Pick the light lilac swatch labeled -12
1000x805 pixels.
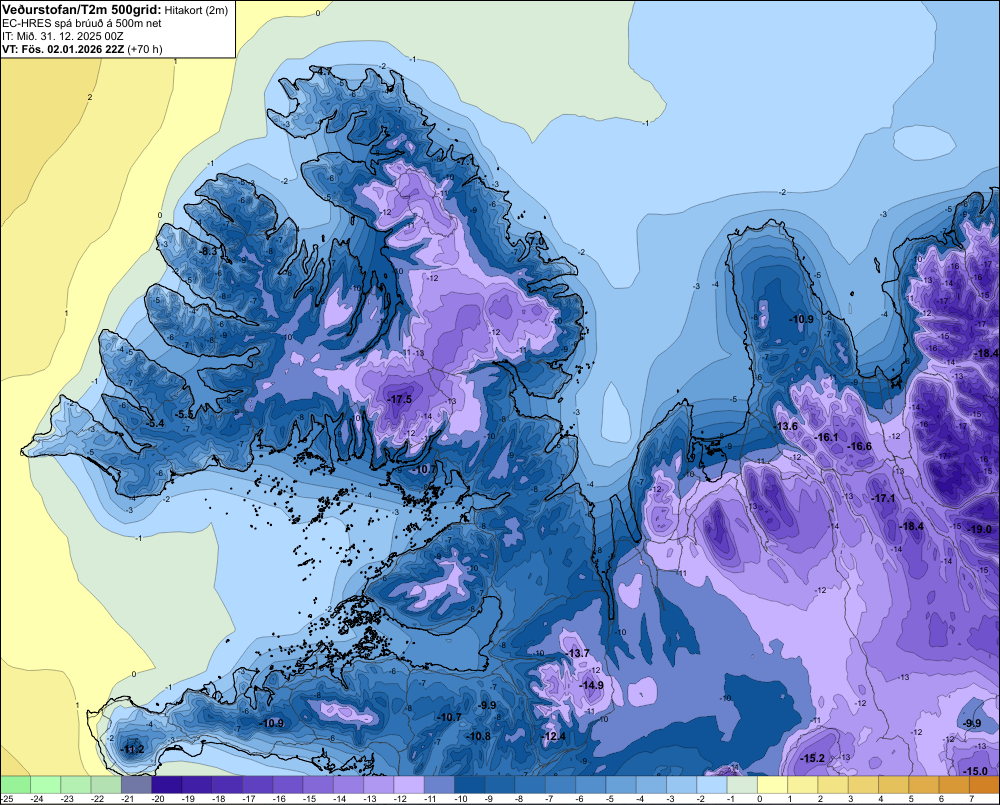[x=409, y=784]
